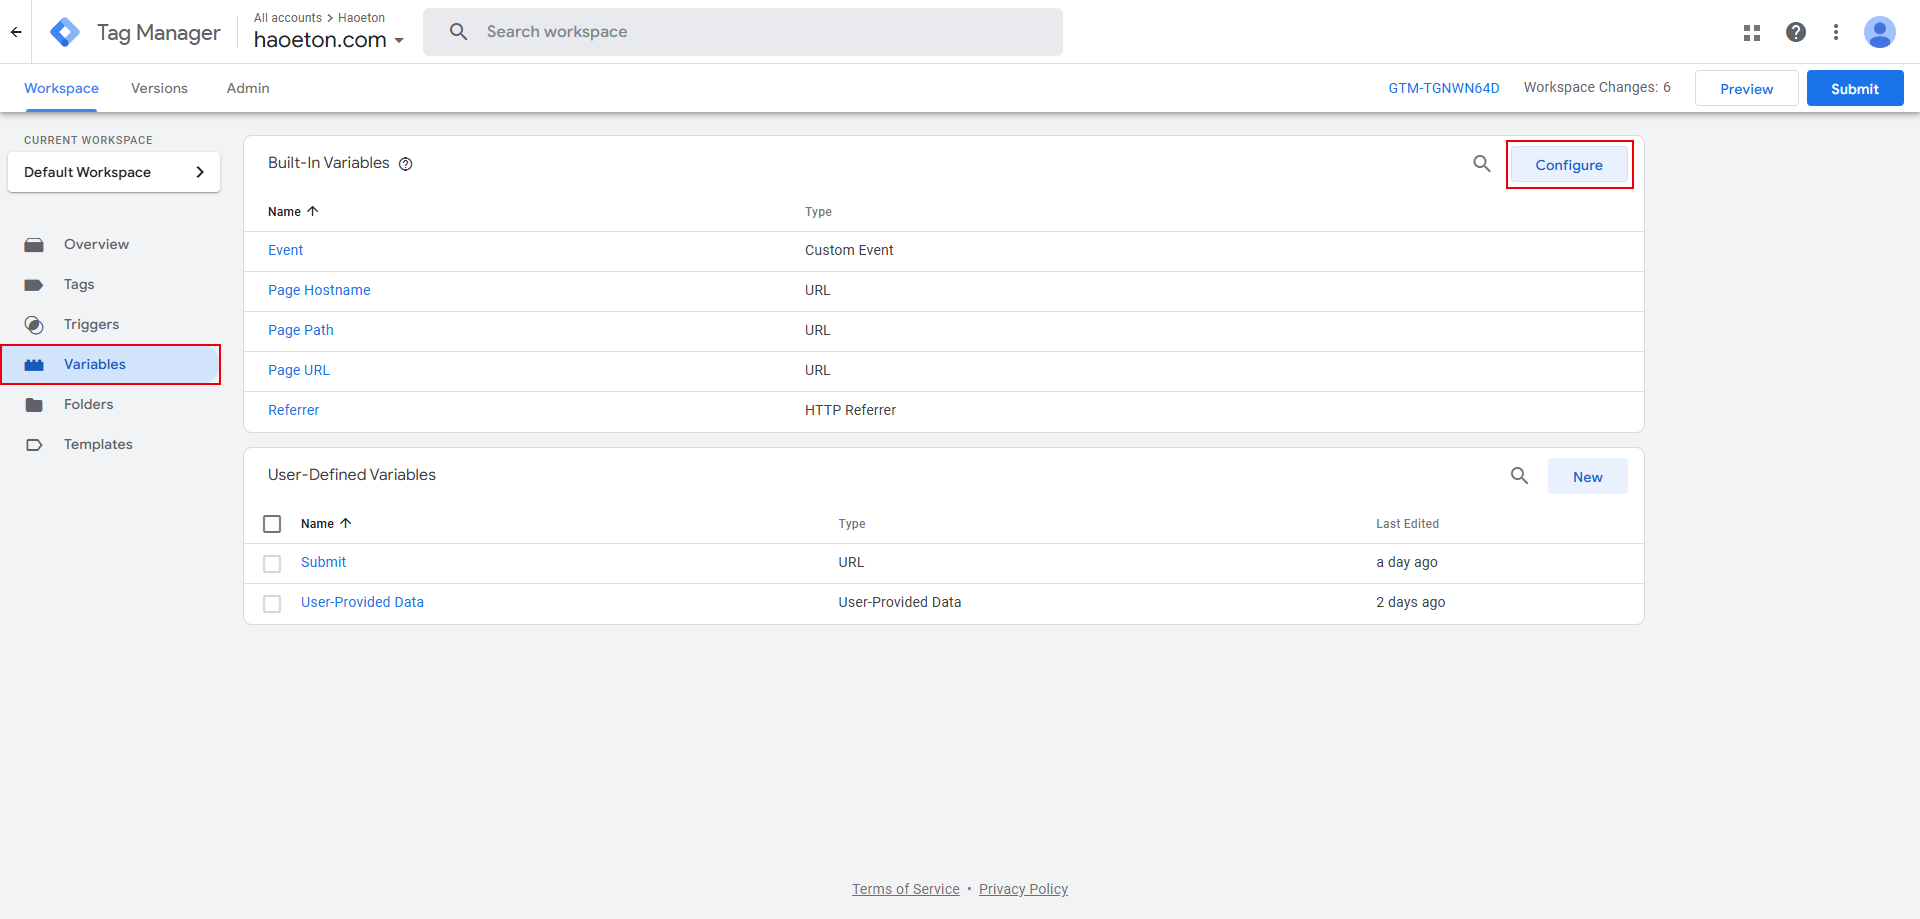Viewport: 1920px width, 919px height.
Task: Click the search icon in Built-In Variables
Action: coord(1482,163)
